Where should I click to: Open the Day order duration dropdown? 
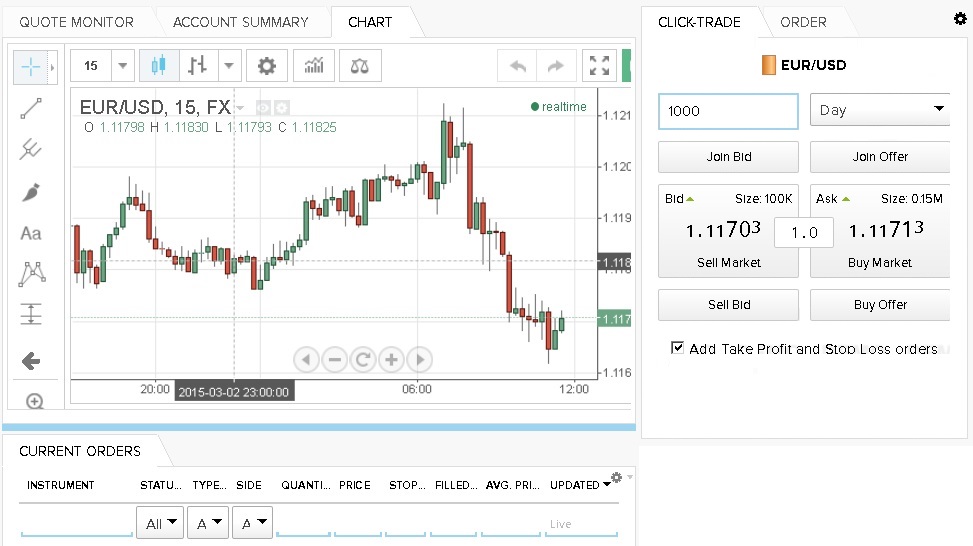[x=879, y=110]
